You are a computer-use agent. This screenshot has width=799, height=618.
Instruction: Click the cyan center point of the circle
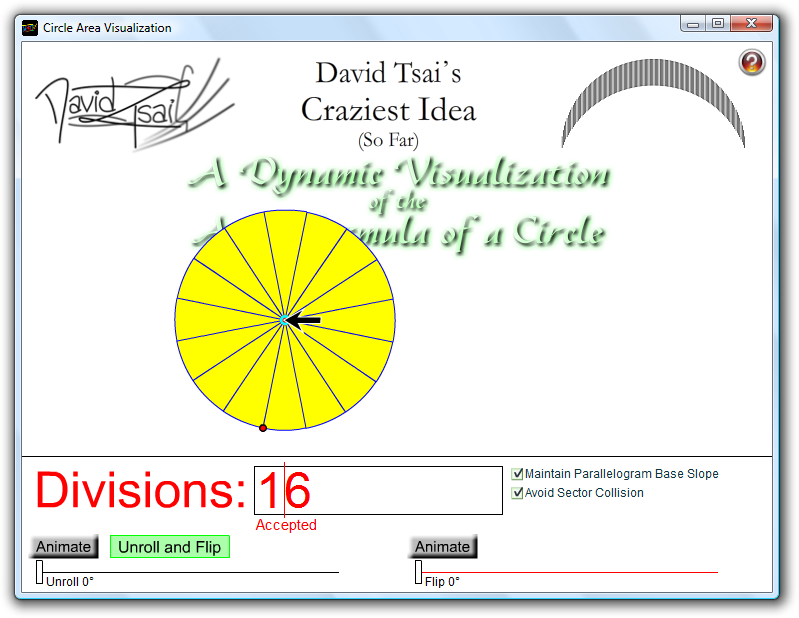[x=284, y=320]
